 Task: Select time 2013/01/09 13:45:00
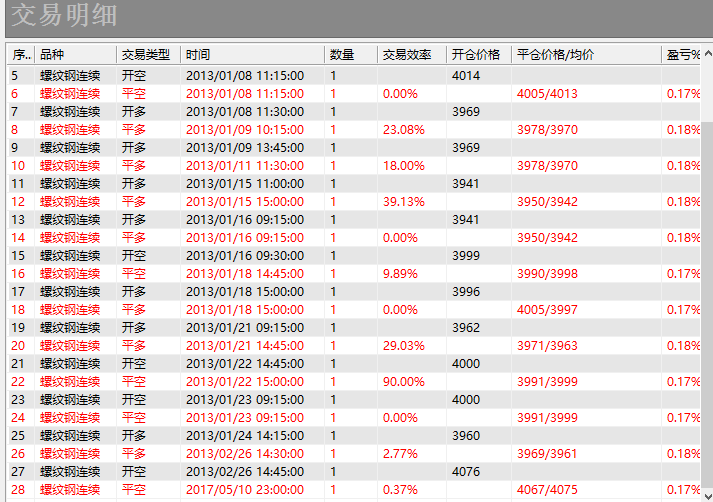[x=245, y=148]
